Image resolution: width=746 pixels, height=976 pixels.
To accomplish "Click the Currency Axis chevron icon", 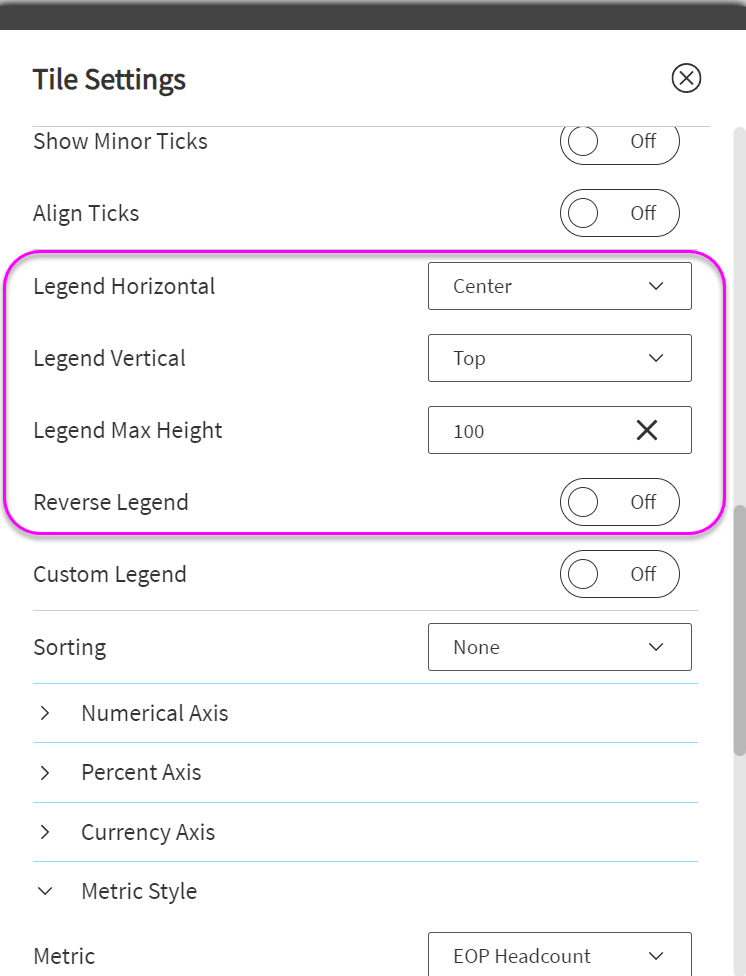I will [x=45, y=832].
